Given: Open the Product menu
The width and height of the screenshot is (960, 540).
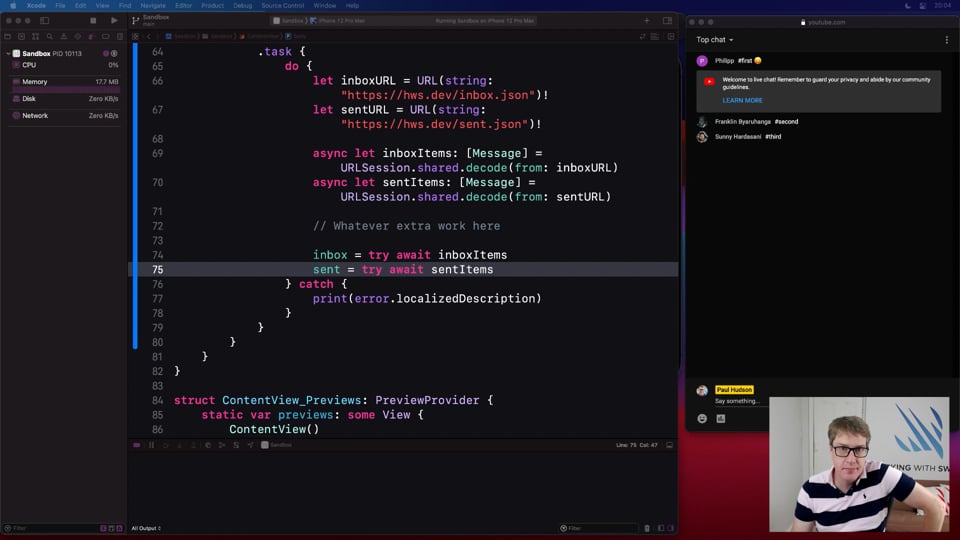Looking at the screenshot, I should 212,6.
